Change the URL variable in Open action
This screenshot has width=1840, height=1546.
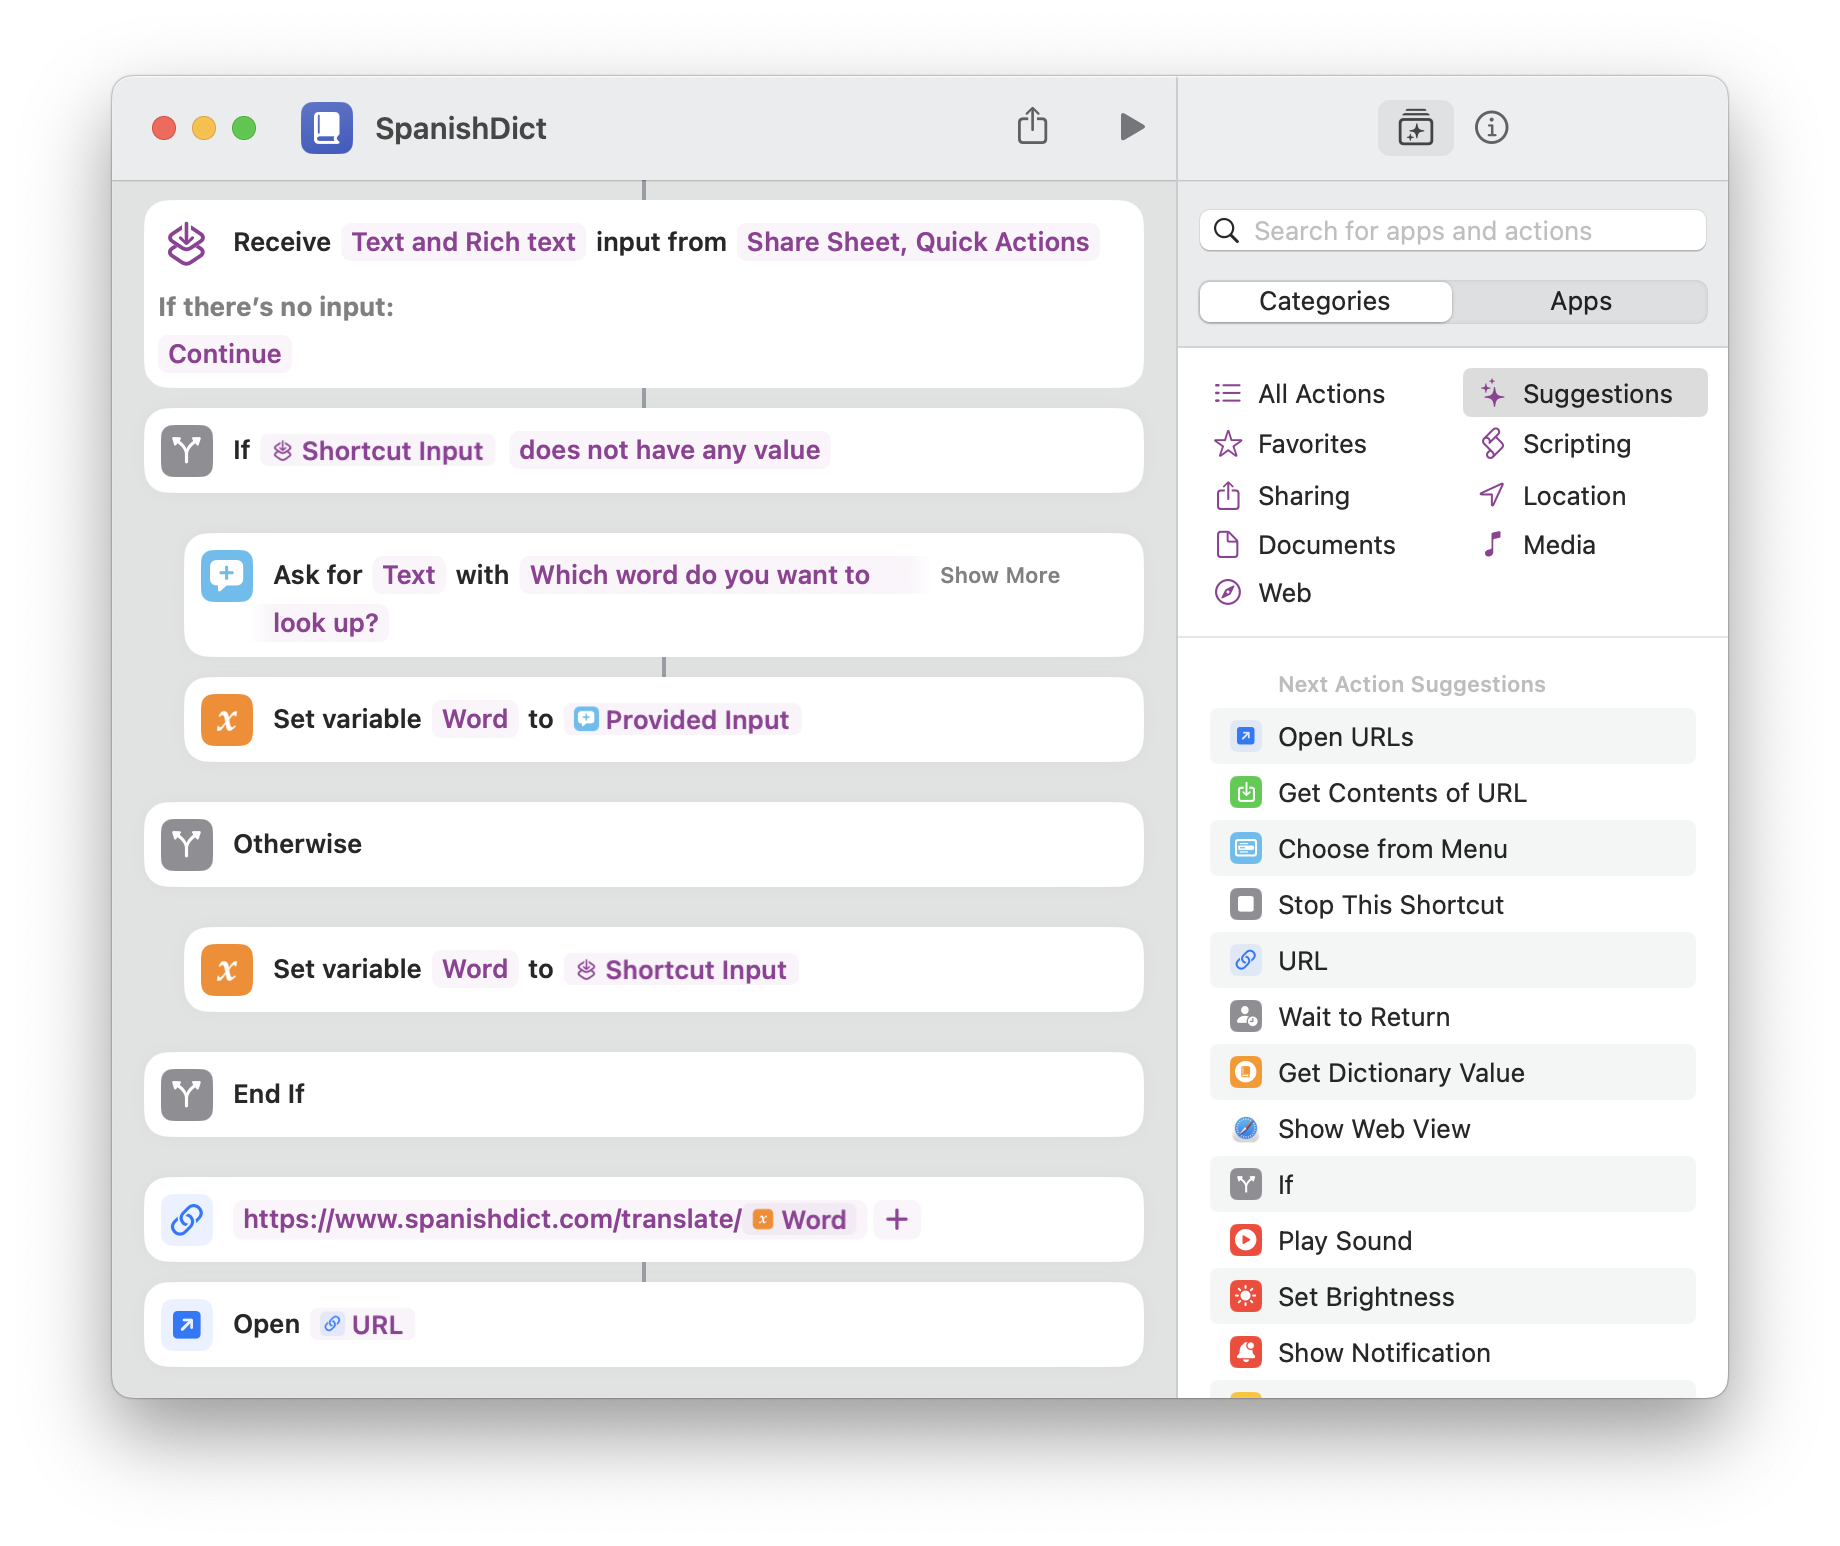click(363, 1325)
